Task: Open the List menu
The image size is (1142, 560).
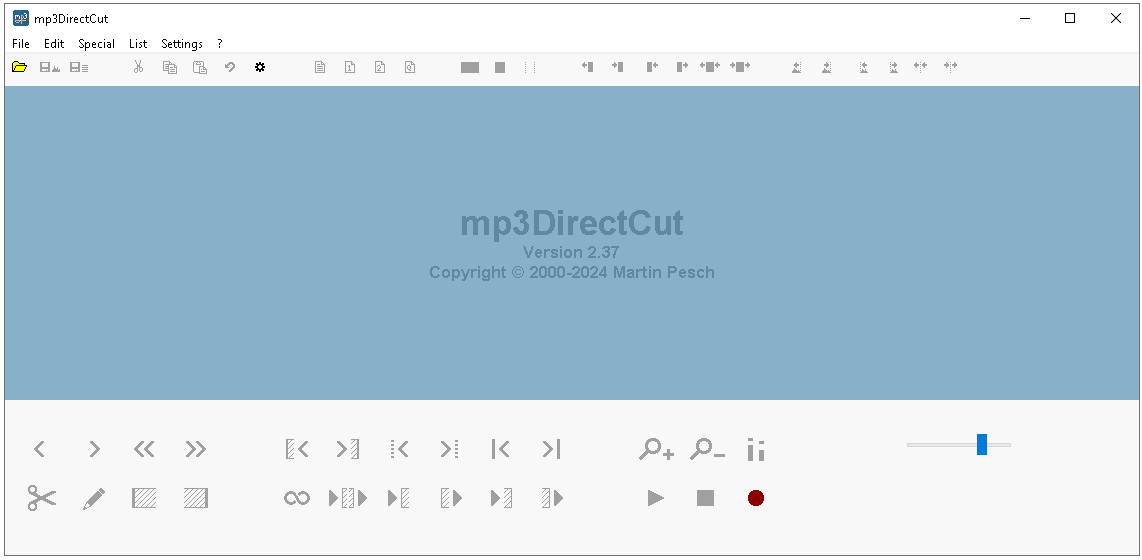Action: [138, 44]
